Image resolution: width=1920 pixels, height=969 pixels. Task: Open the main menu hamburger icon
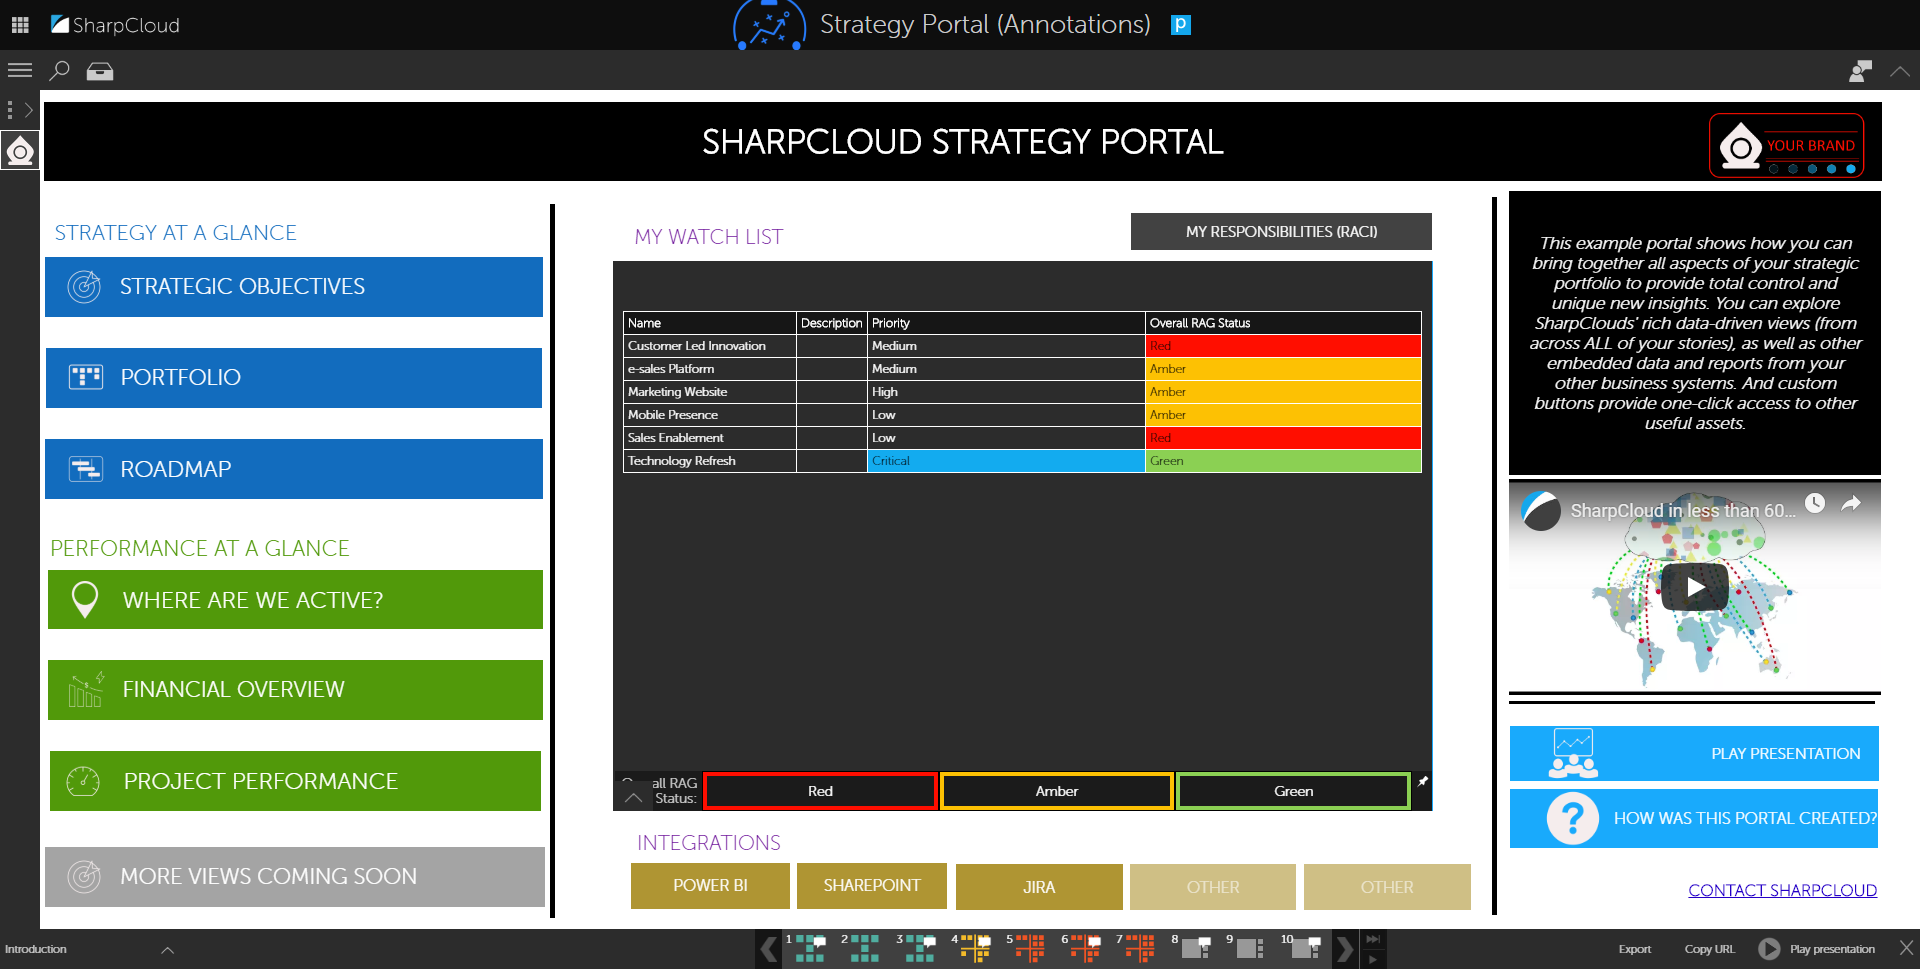[x=20, y=70]
